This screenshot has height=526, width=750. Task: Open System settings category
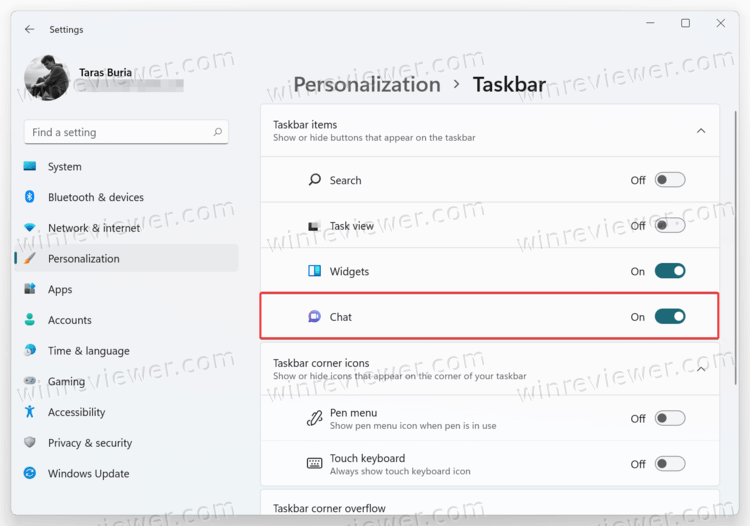(x=126, y=166)
